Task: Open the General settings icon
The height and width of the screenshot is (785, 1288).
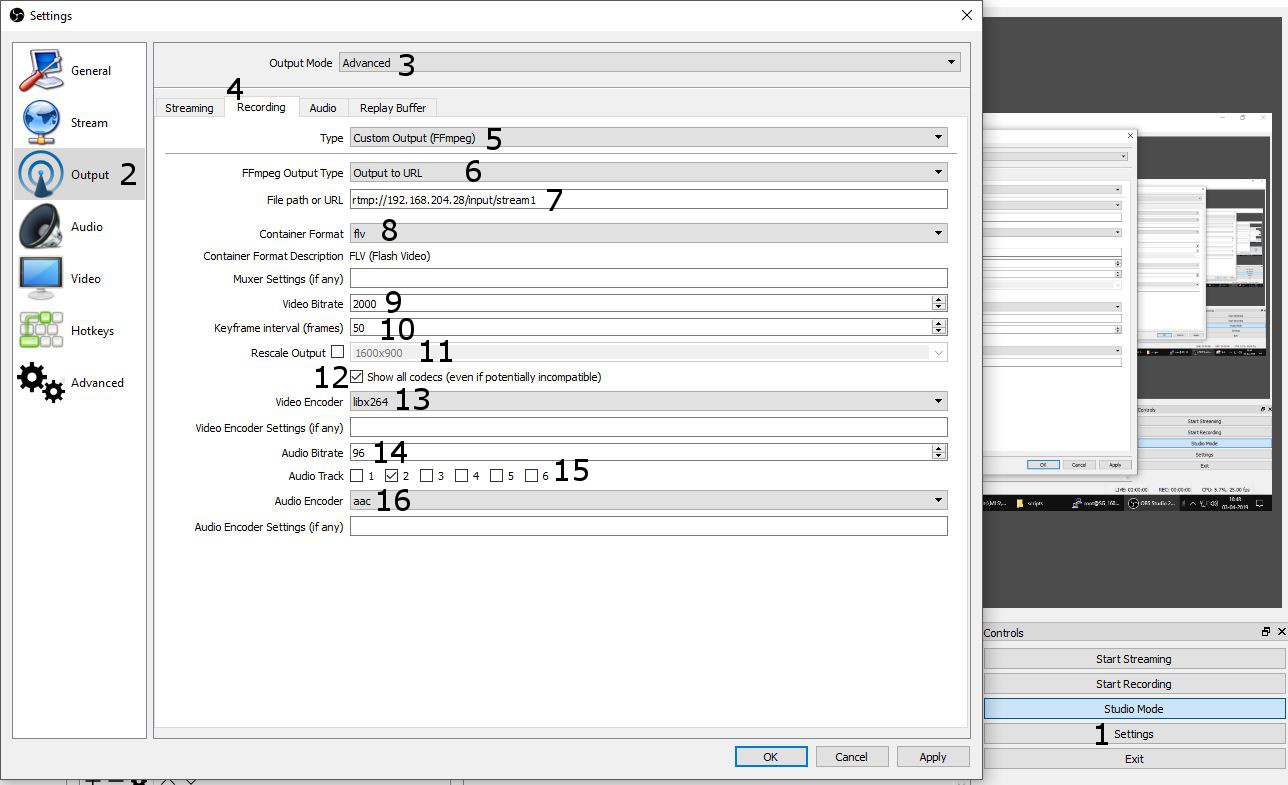Action: [x=41, y=71]
